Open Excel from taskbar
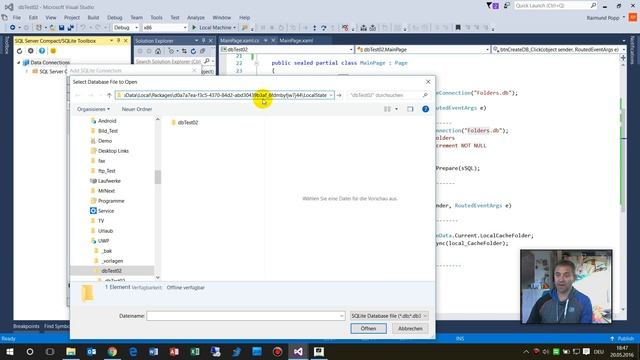Viewport: 640px width, 360px height. (195, 351)
